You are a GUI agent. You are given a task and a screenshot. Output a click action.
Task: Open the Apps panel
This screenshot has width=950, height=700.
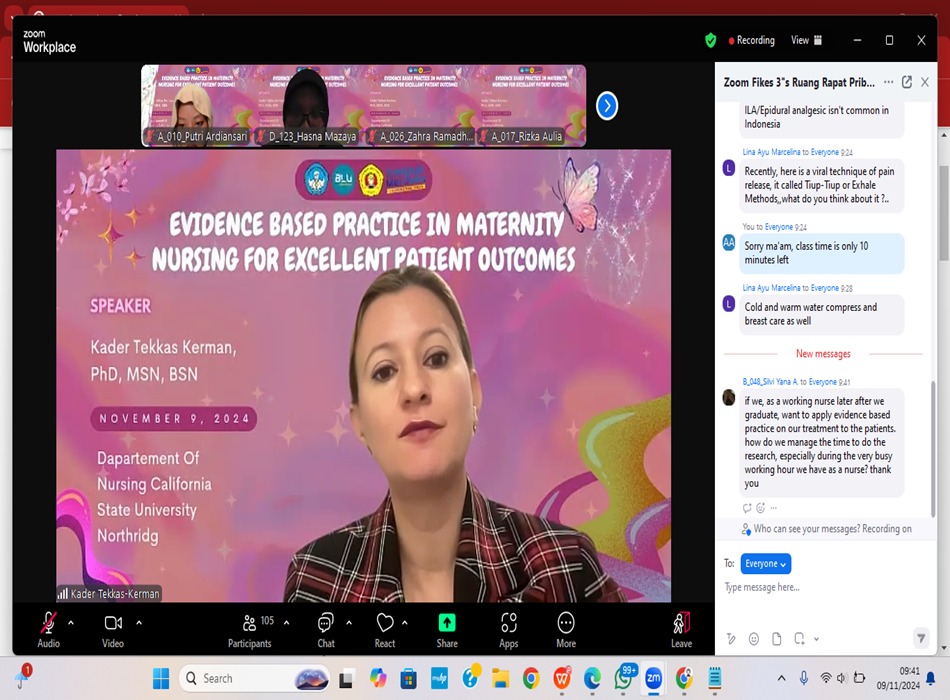pos(508,629)
